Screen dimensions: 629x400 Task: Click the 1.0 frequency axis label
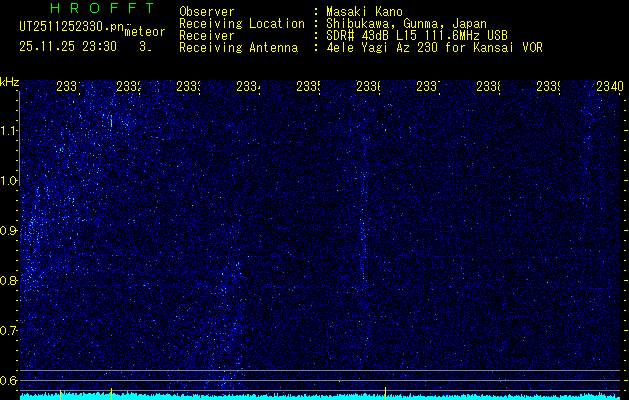tap(9, 181)
